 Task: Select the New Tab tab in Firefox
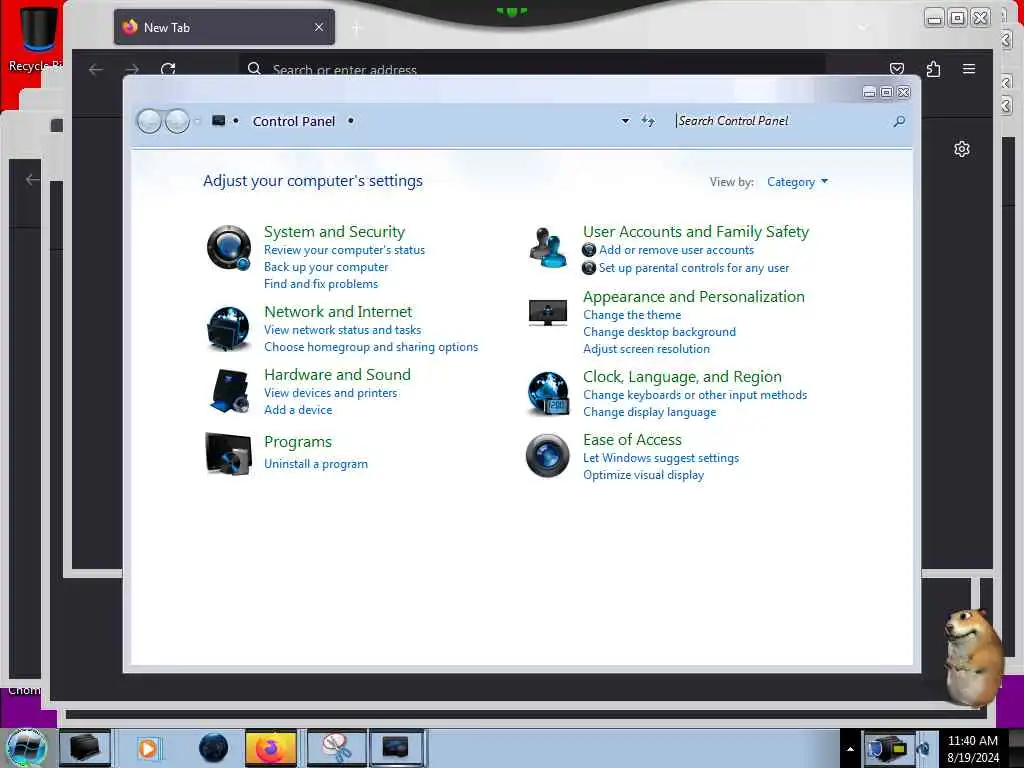224,27
